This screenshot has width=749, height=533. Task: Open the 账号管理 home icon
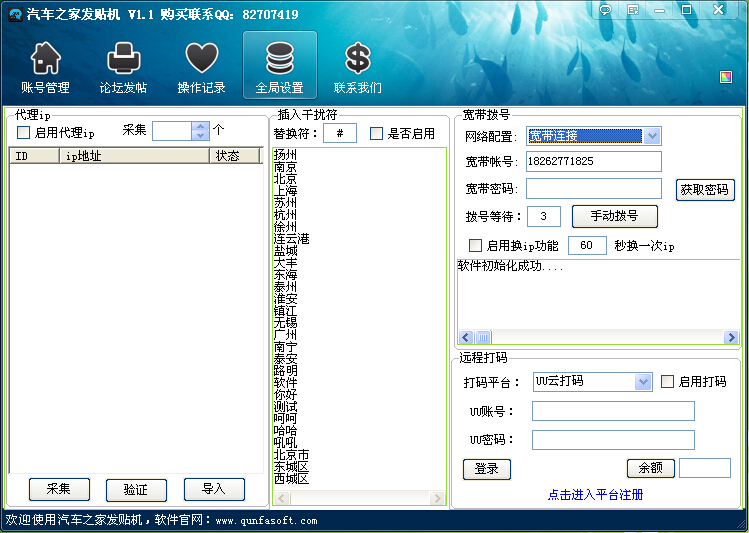click(x=45, y=58)
